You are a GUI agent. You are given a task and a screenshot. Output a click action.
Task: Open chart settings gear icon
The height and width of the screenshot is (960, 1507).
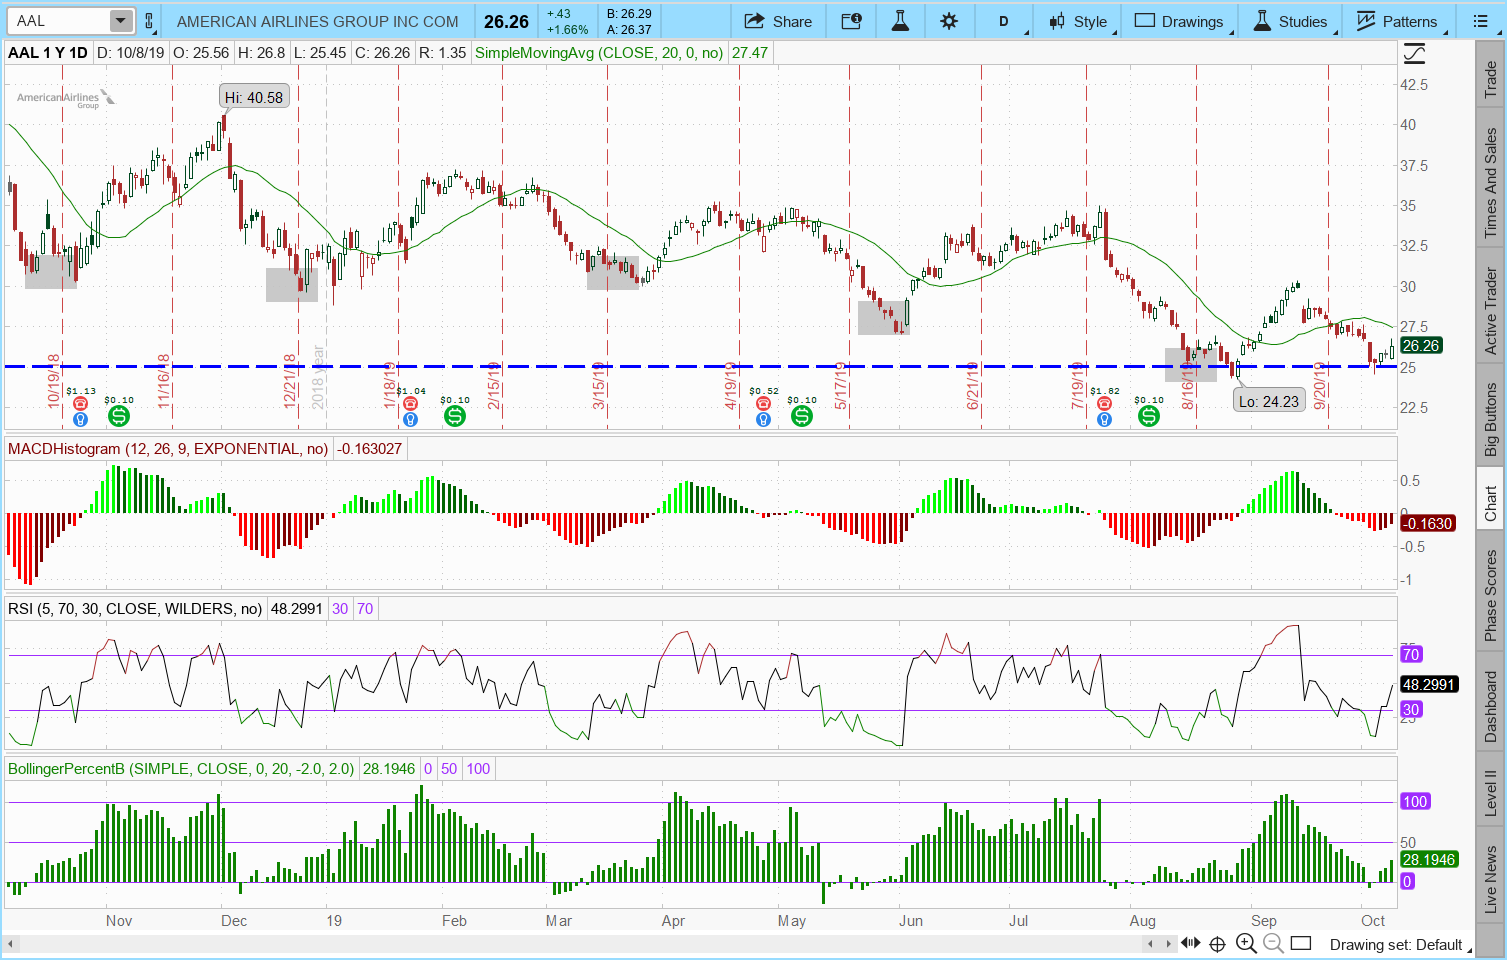click(949, 21)
